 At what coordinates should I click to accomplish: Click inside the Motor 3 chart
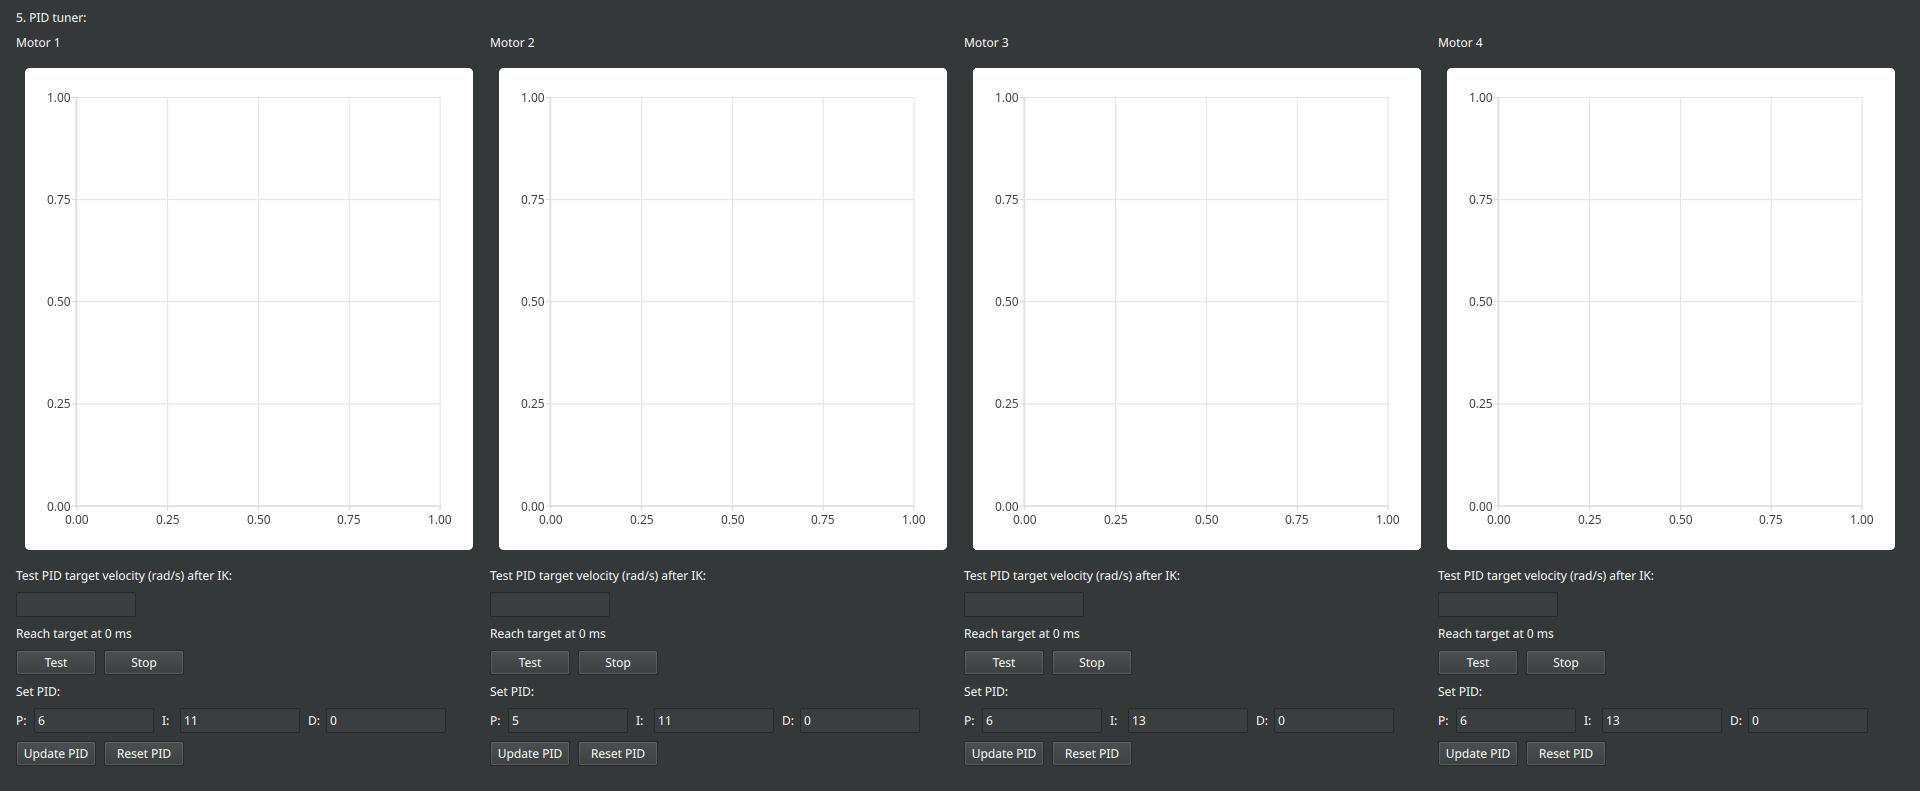coord(1197,309)
